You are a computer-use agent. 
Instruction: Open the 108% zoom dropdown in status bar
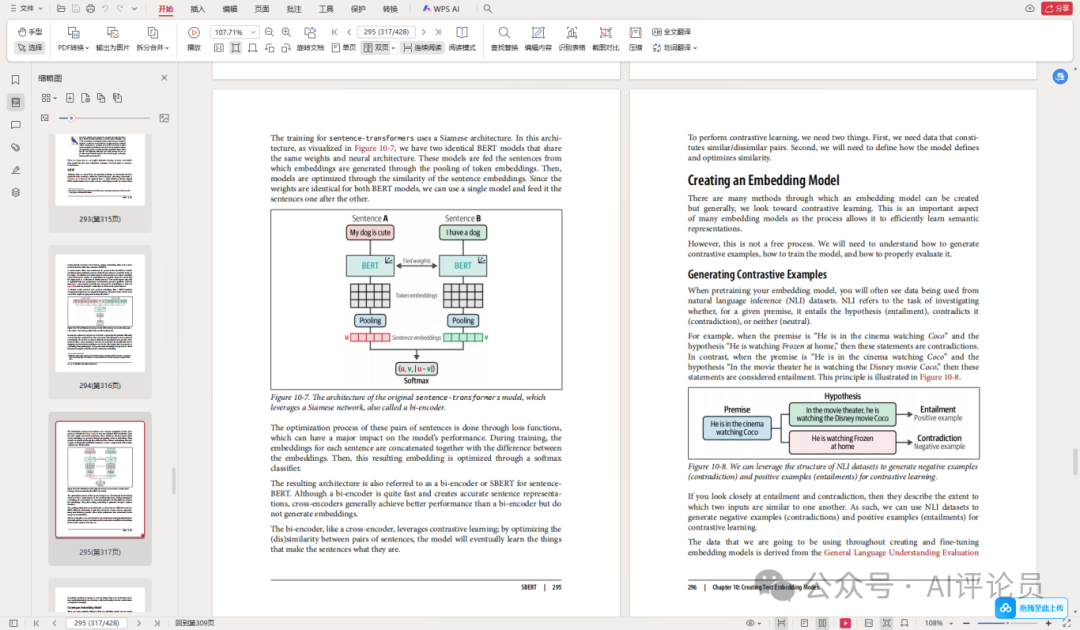tap(939, 623)
